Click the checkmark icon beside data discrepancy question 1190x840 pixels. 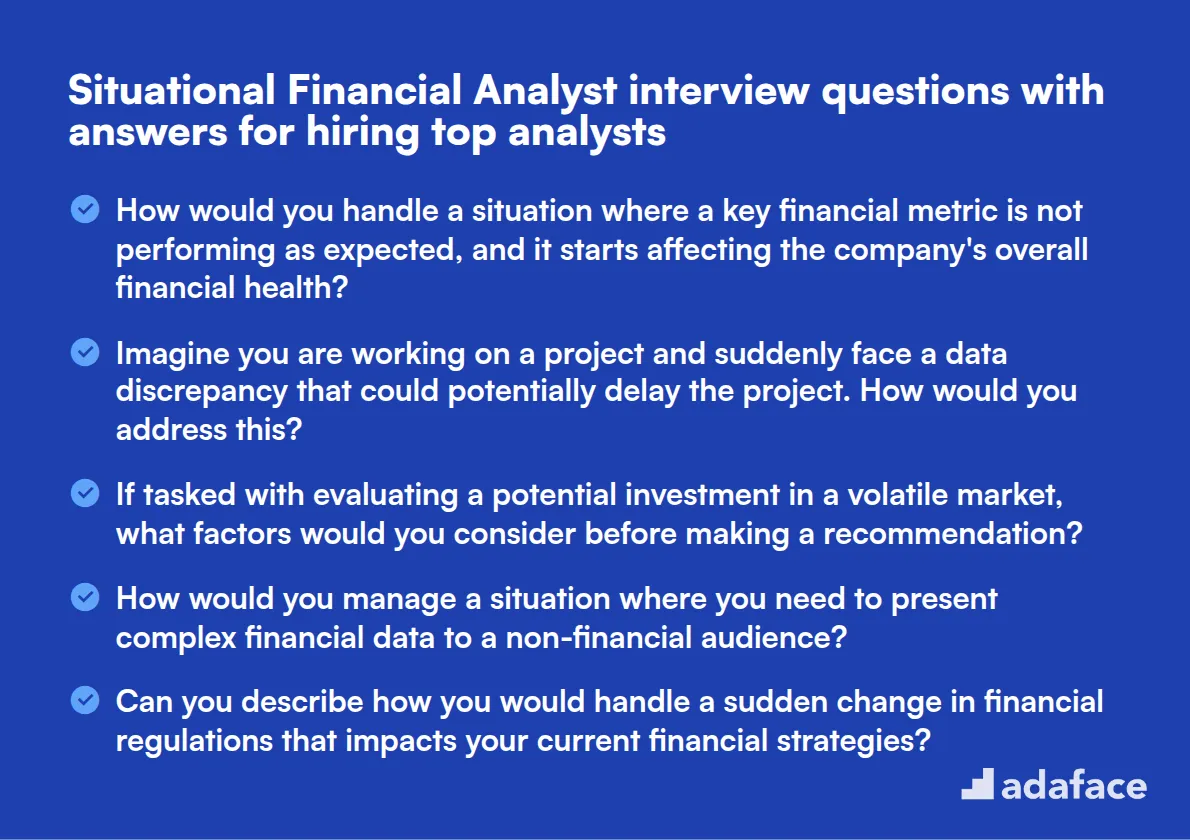click(x=85, y=352)
